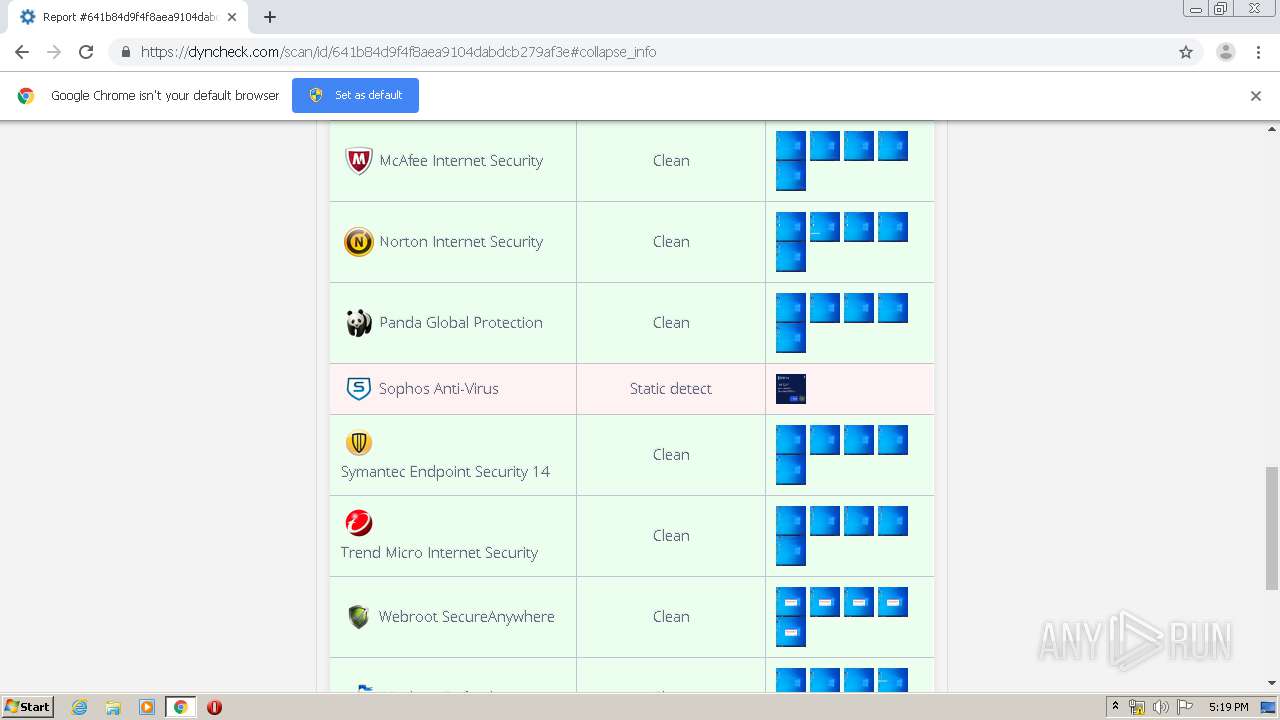Open the last top-row McAfee screenshot thumbnail
Viewport: 1280px width, 720px height.
click(893, 146)
